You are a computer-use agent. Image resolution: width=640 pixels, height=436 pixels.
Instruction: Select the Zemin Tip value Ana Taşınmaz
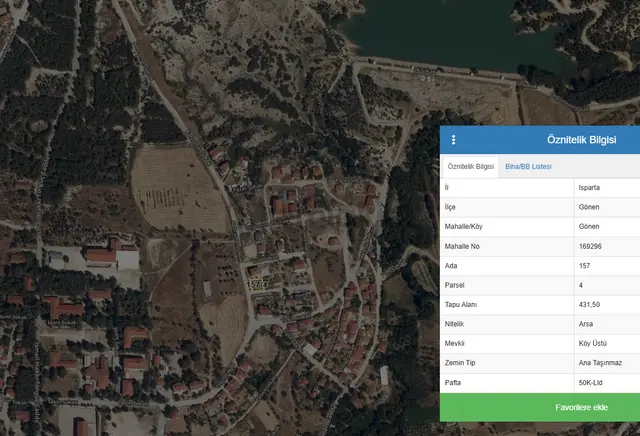600,363
